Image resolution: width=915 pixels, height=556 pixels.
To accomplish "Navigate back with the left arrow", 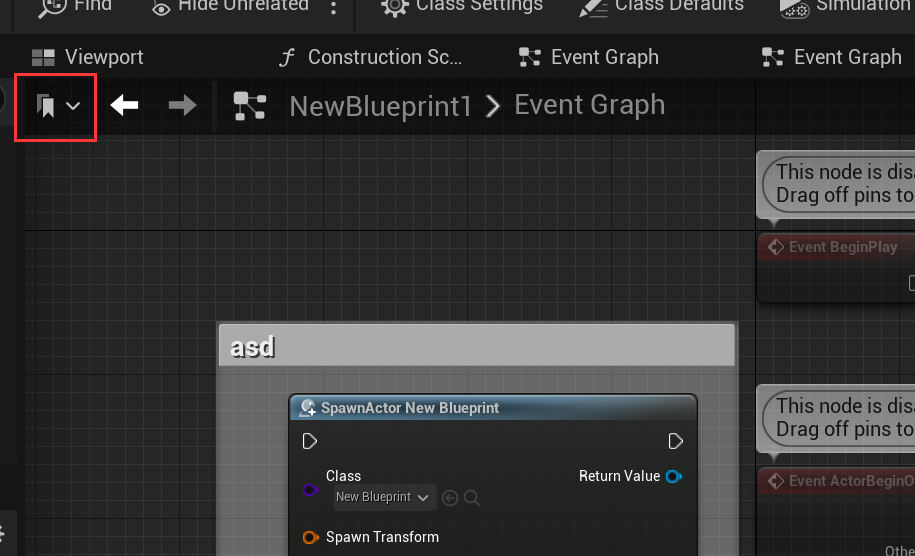I will point(124,106).
